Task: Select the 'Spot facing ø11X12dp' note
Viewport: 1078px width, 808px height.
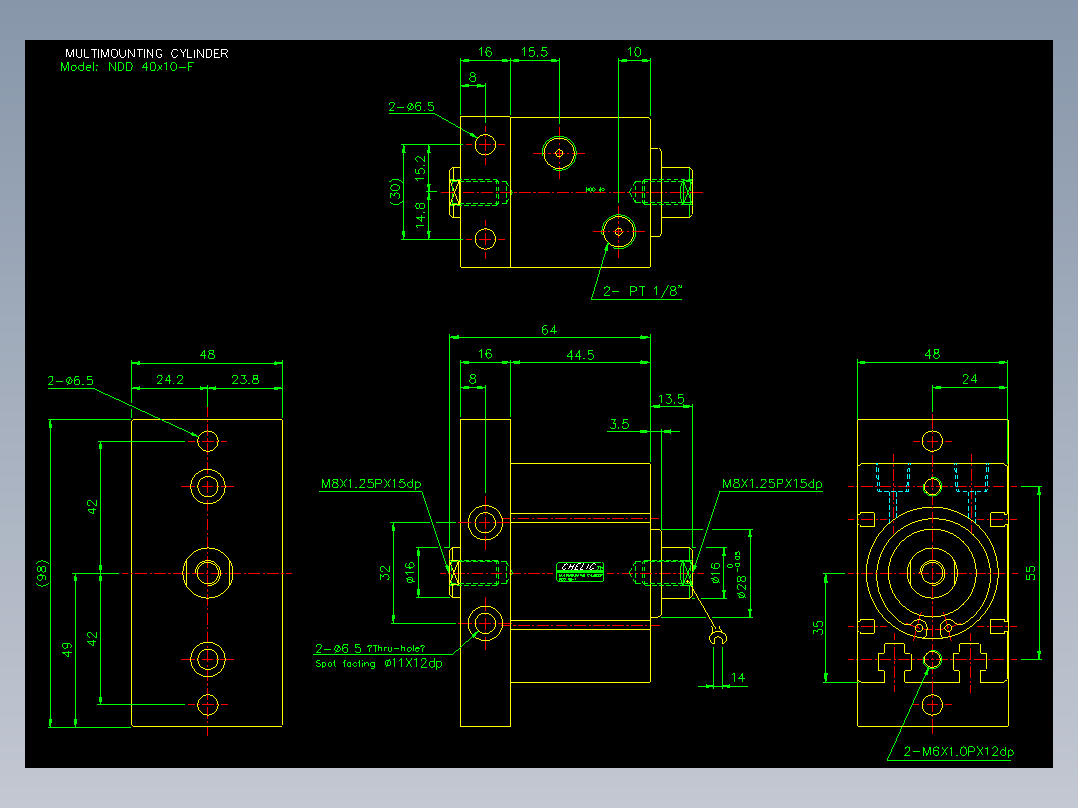Action: pos(379,664)
